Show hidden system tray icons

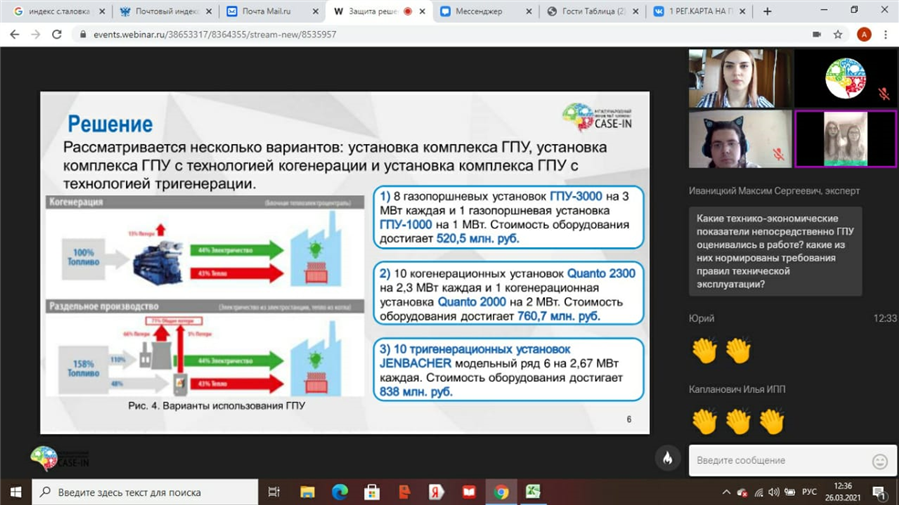pos(726,492)
